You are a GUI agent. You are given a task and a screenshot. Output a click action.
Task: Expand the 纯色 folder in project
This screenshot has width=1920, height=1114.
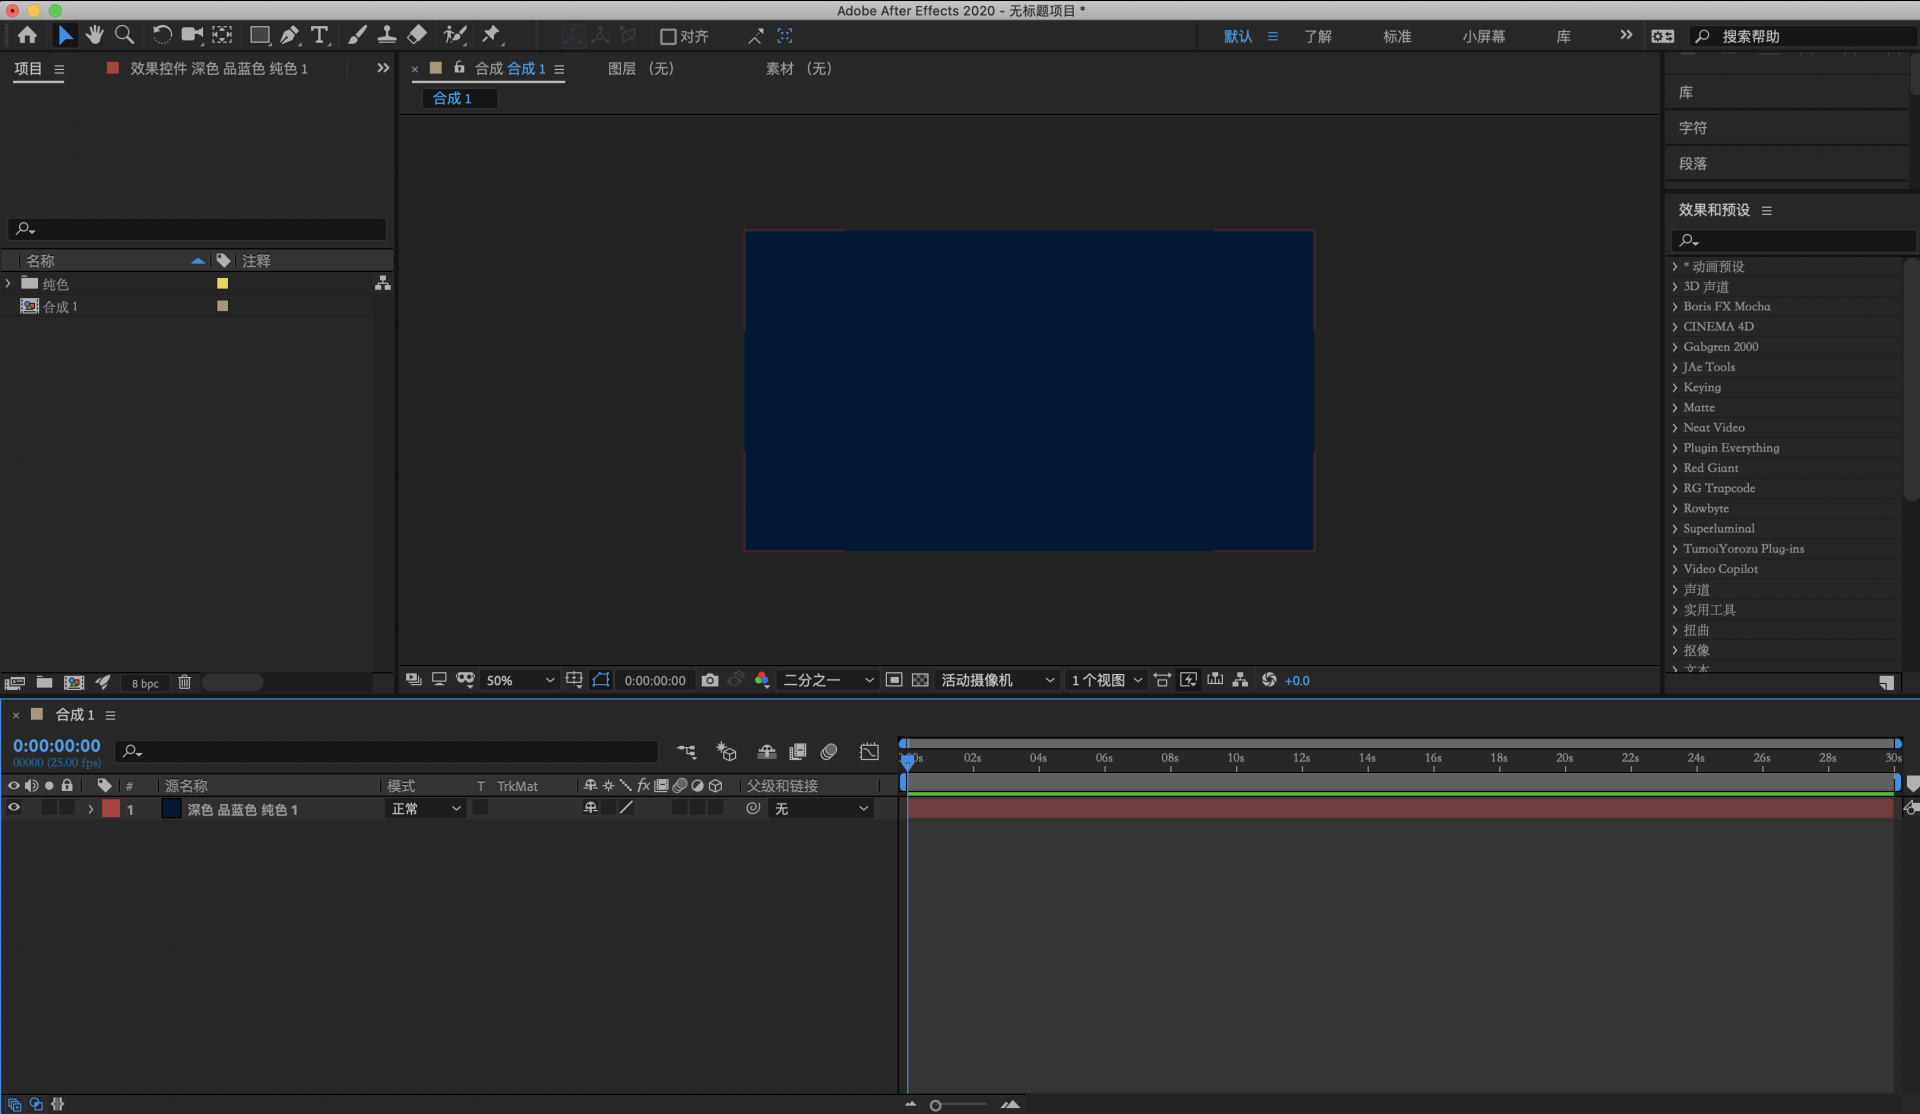point(9,284)
